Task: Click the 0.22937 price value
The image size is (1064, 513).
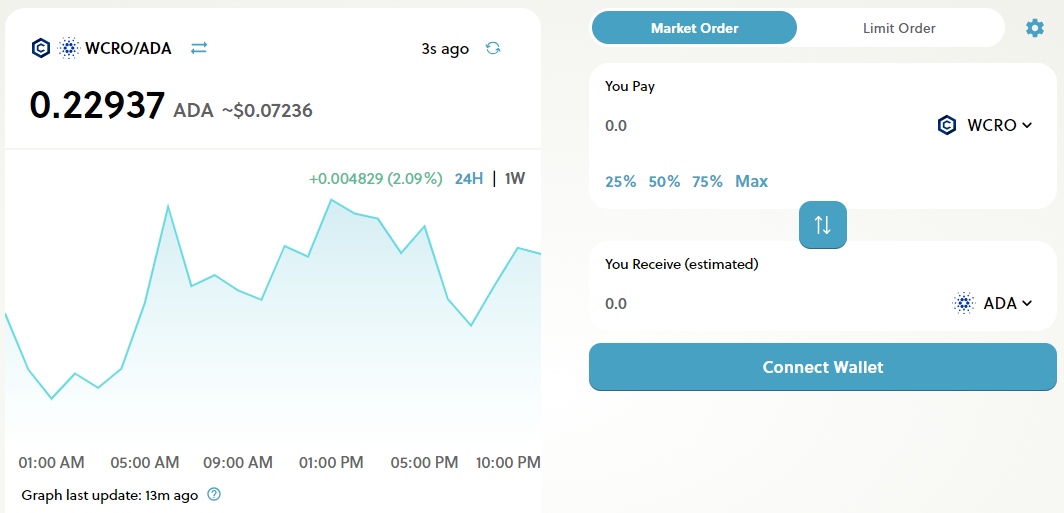Action: click(x=97, y=106)
